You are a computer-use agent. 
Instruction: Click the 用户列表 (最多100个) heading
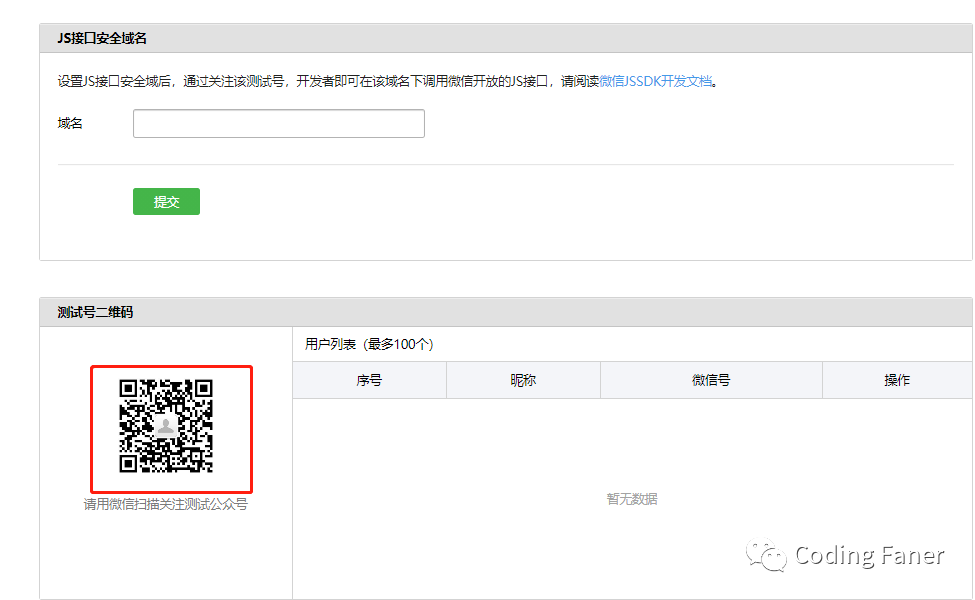click(x=369, y=344)
